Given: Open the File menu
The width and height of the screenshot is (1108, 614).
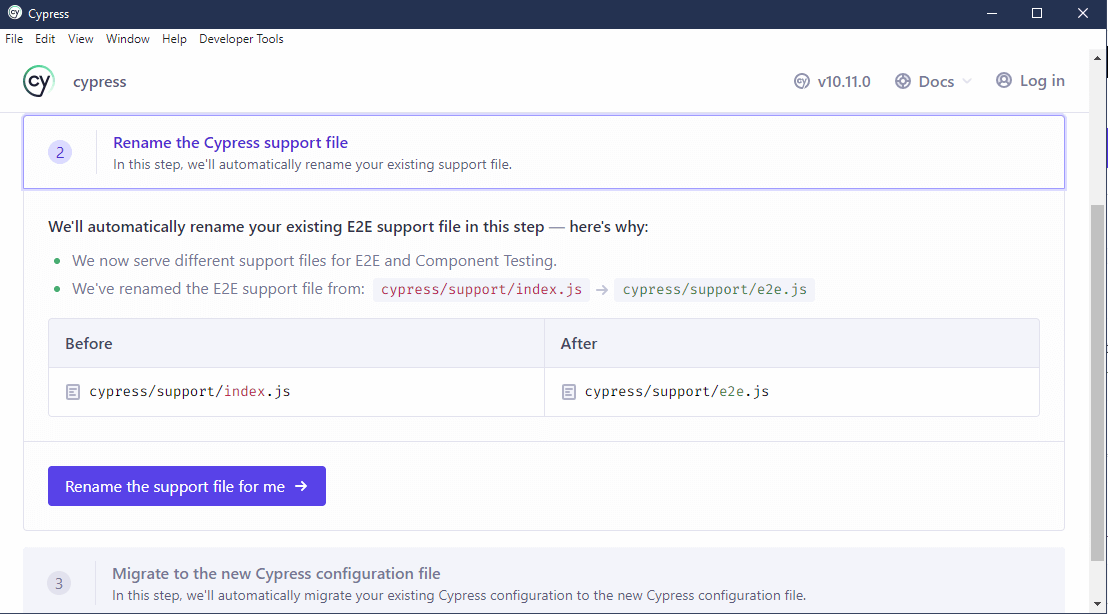Looking at the screenshot, I should point(14,38).
